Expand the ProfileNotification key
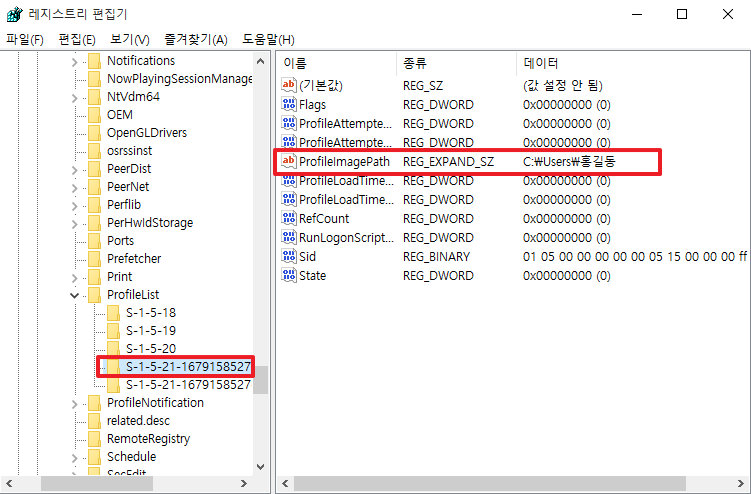Screen dimensions: 751x494 [x=74, y=404]
